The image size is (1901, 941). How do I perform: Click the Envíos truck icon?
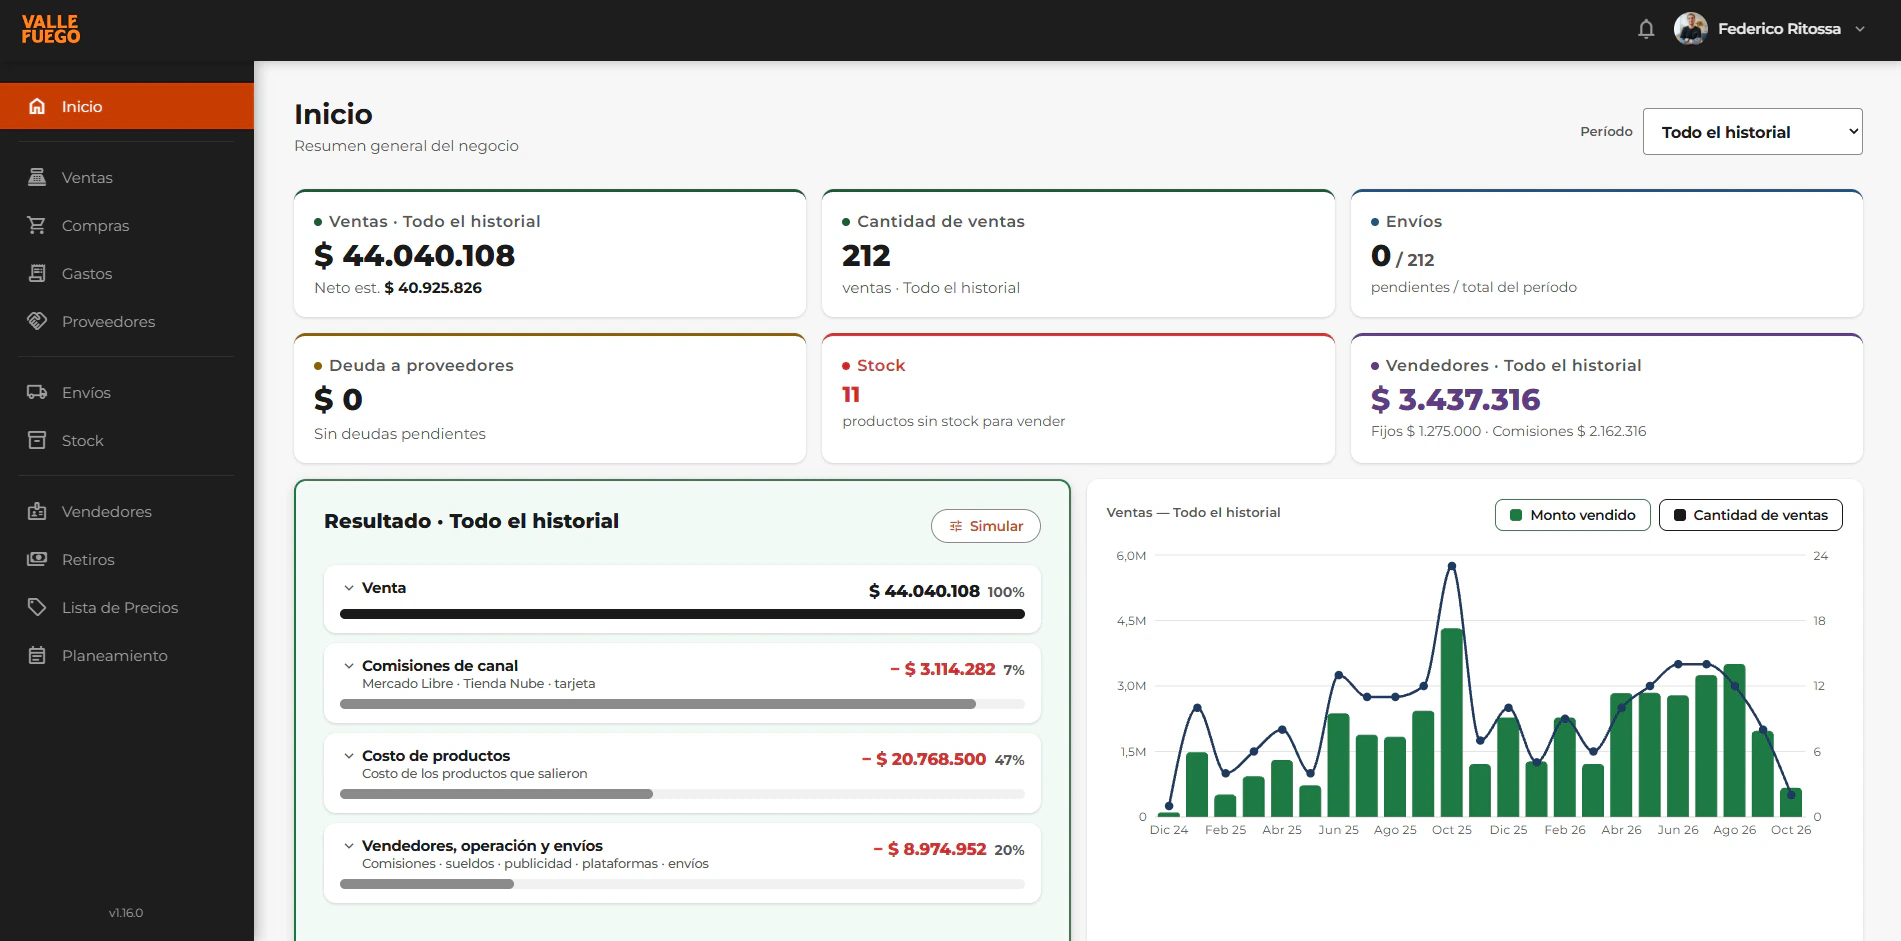[x=37, y=392]
